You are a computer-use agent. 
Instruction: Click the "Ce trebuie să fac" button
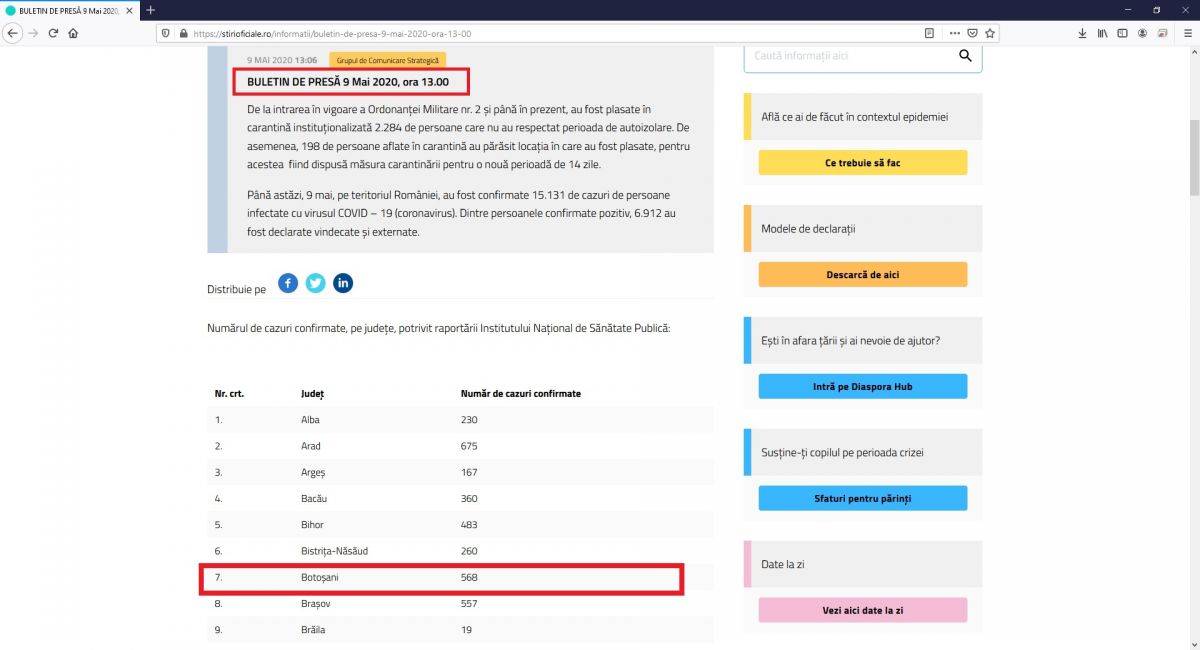click(862, 162)
